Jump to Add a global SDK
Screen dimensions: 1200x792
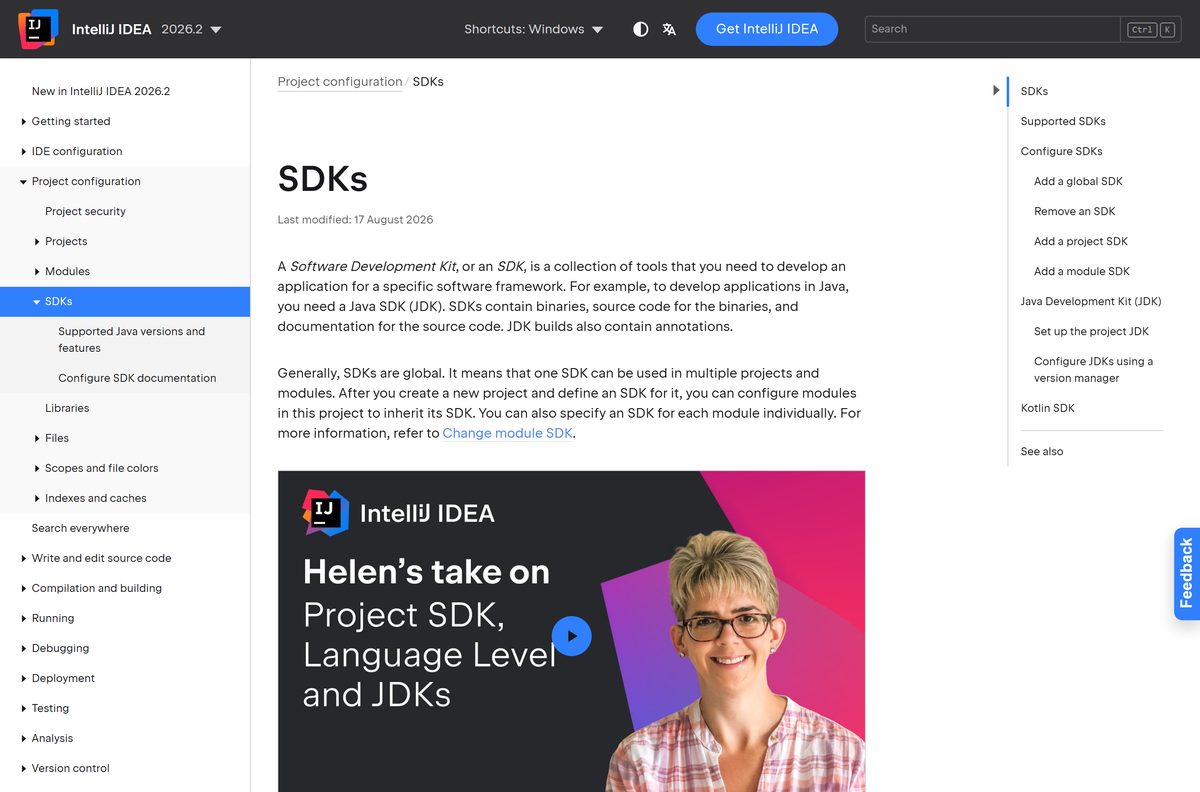pos(1078,181)
